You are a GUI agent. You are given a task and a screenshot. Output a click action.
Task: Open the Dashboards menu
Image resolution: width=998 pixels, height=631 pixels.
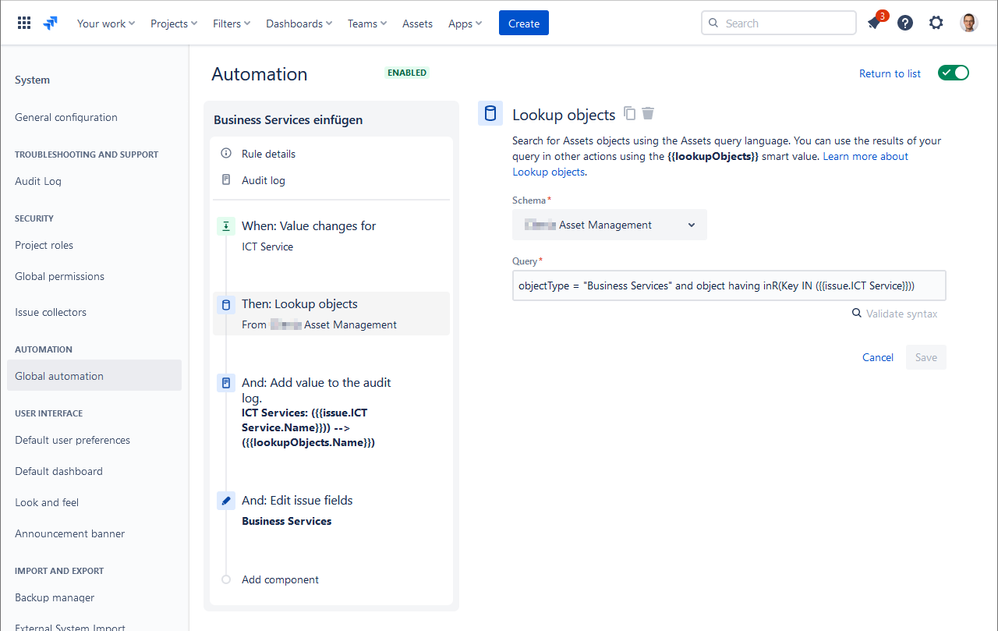(299, 24)
